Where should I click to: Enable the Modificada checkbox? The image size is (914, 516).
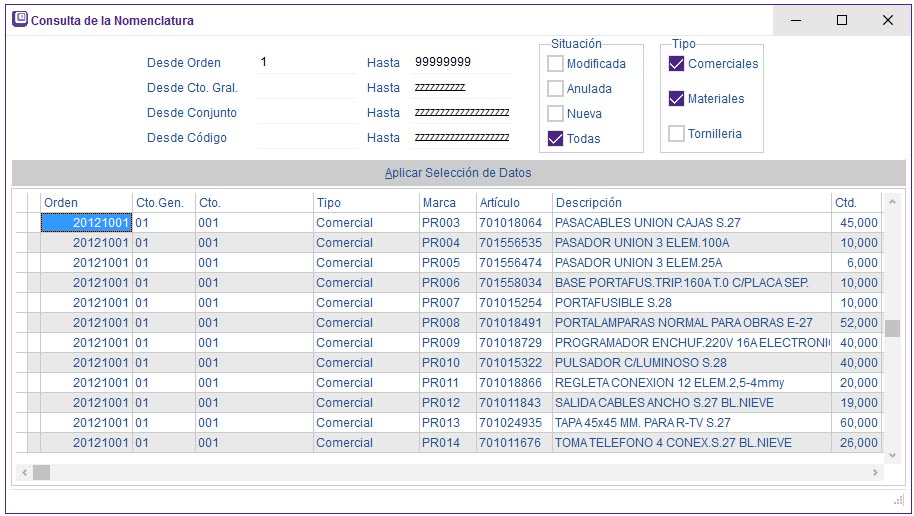tap(555, 64)
